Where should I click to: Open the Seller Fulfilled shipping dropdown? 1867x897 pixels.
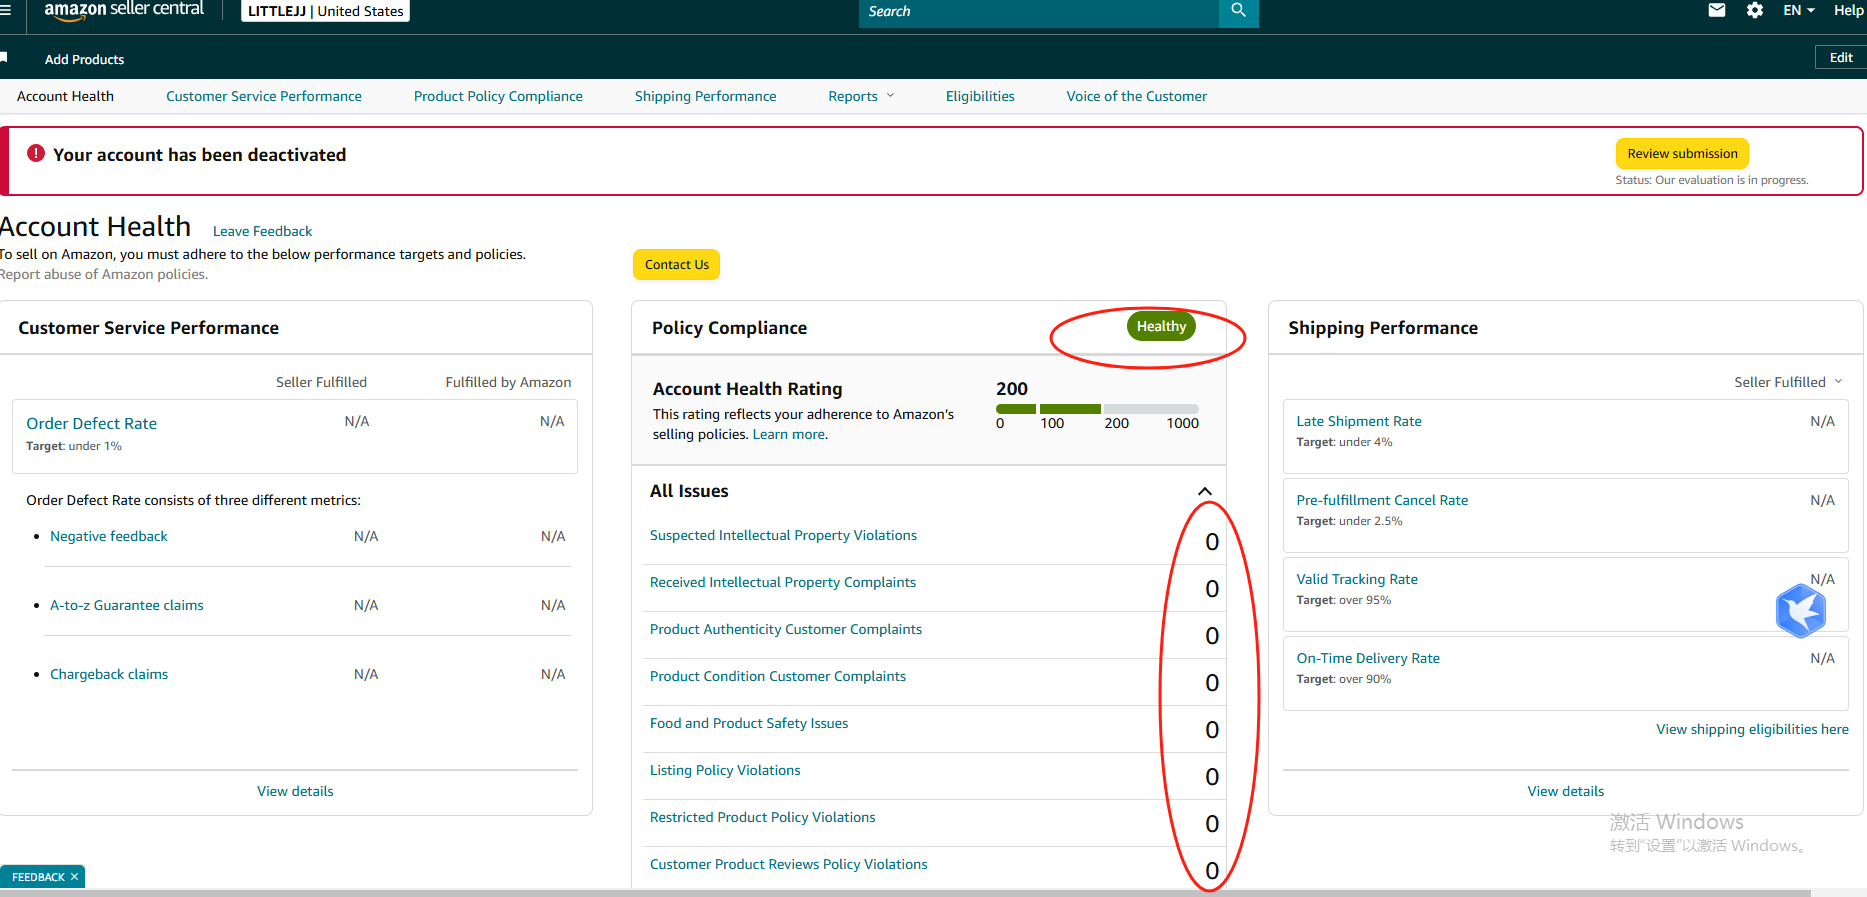click(1788, 382)
